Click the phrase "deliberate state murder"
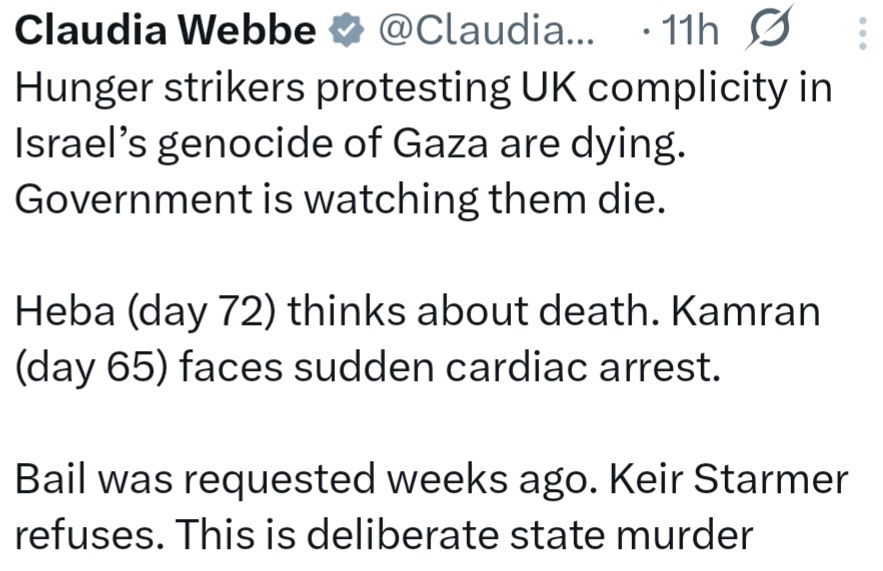The height and width of the screenshot is (571, 883). (x=528, y=534)
